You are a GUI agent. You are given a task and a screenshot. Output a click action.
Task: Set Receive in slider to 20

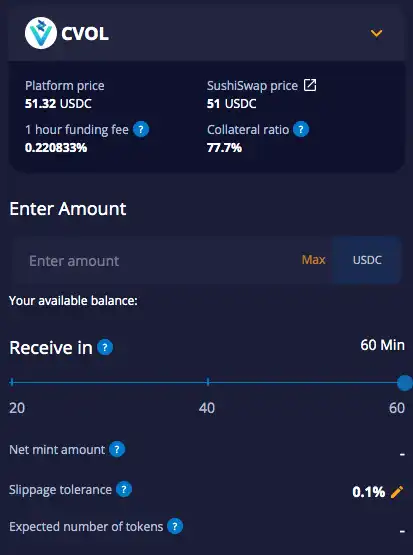pos(12,382)
